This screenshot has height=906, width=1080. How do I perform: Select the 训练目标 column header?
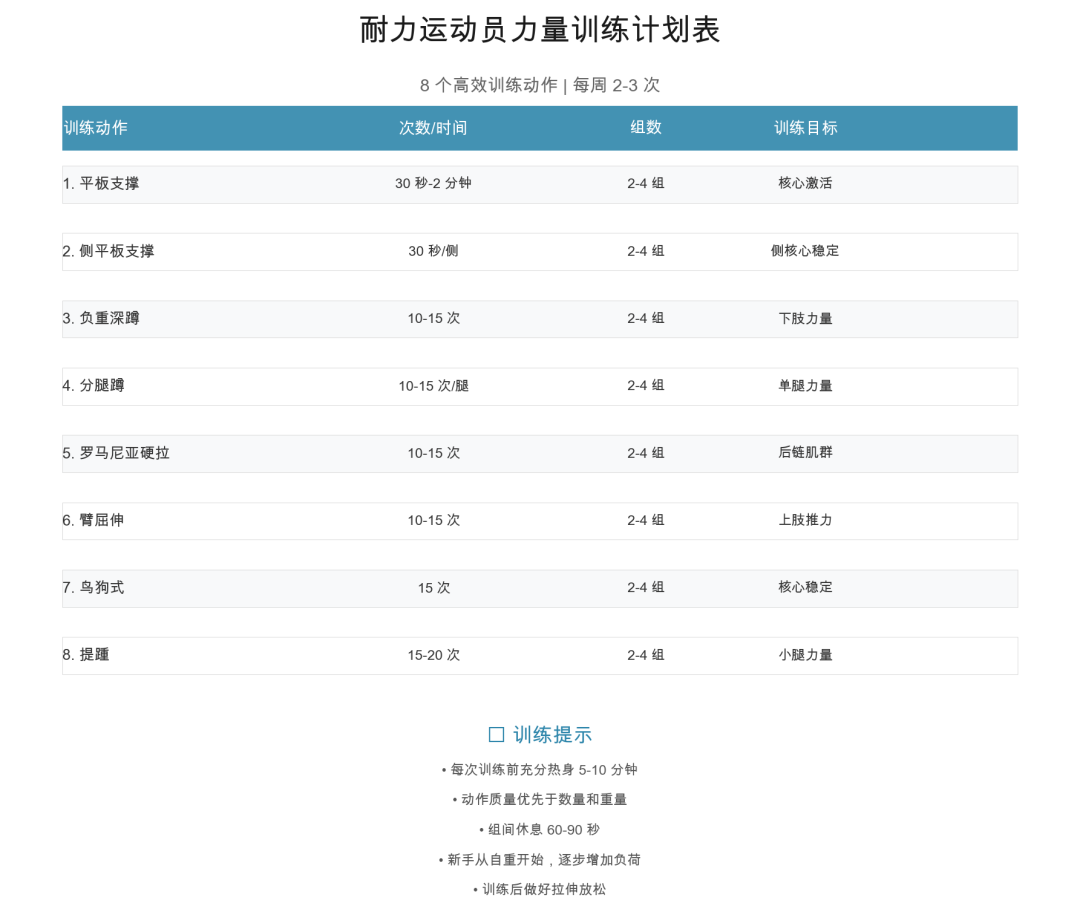[806, 128]
